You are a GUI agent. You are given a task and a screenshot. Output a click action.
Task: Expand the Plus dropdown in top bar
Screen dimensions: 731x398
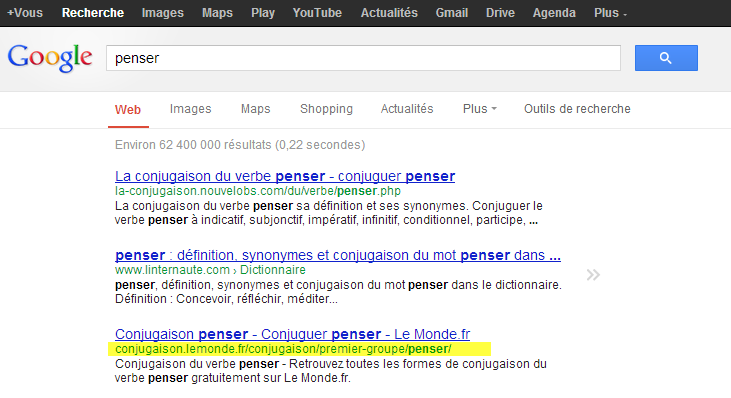click(x=610, y=13)
